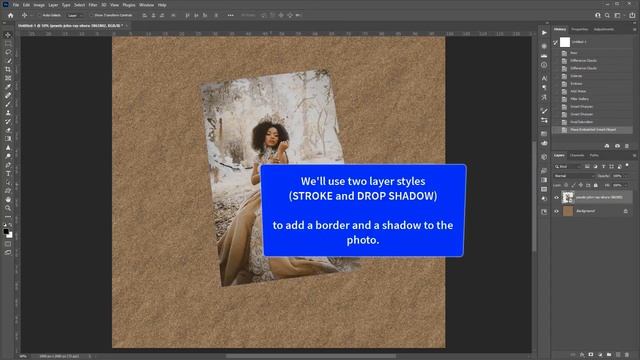Open the layer Opacity dropdown value
The width and height of the screenshot is (640, 360).
click(x=620, y=176)
